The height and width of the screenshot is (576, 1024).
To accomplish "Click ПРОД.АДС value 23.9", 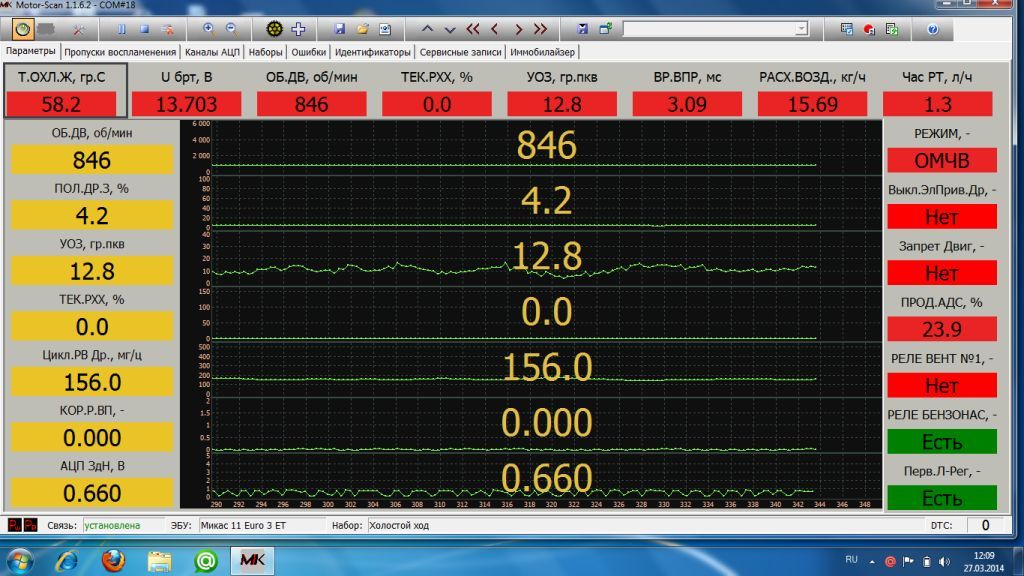I will (x=942, y=328).
